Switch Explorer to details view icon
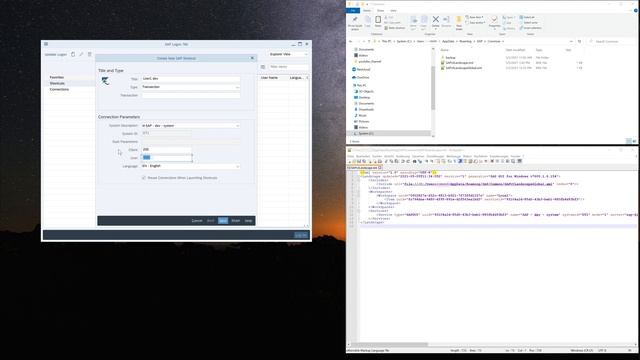 629,141
